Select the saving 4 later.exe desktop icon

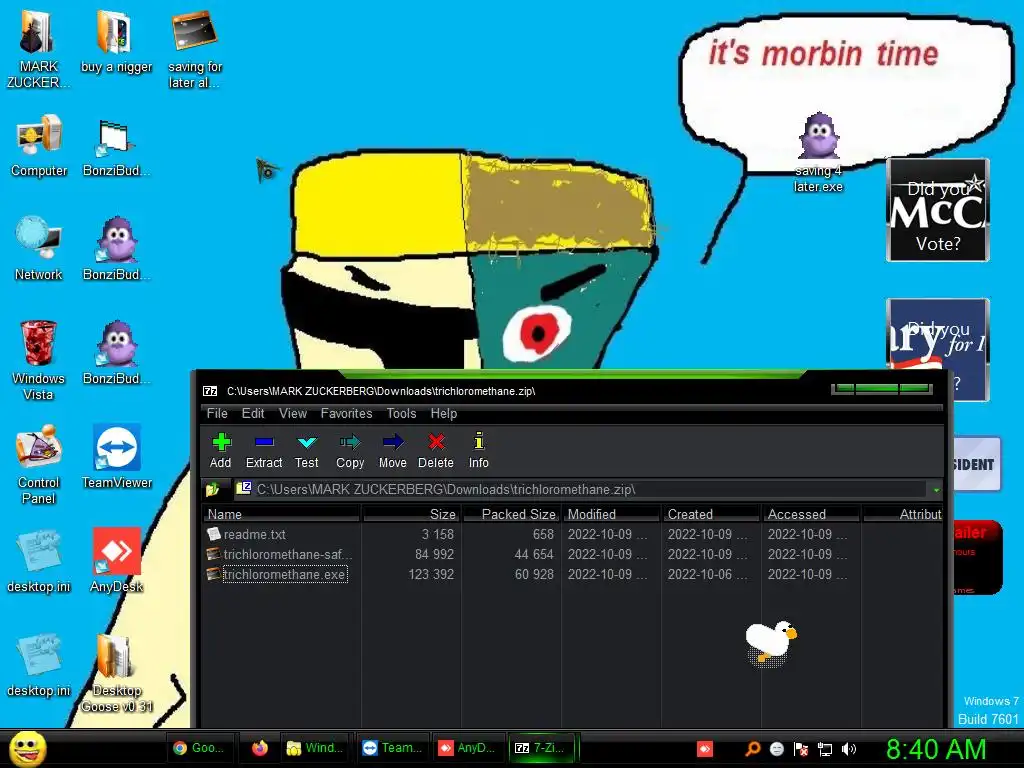tap(818, 153)
